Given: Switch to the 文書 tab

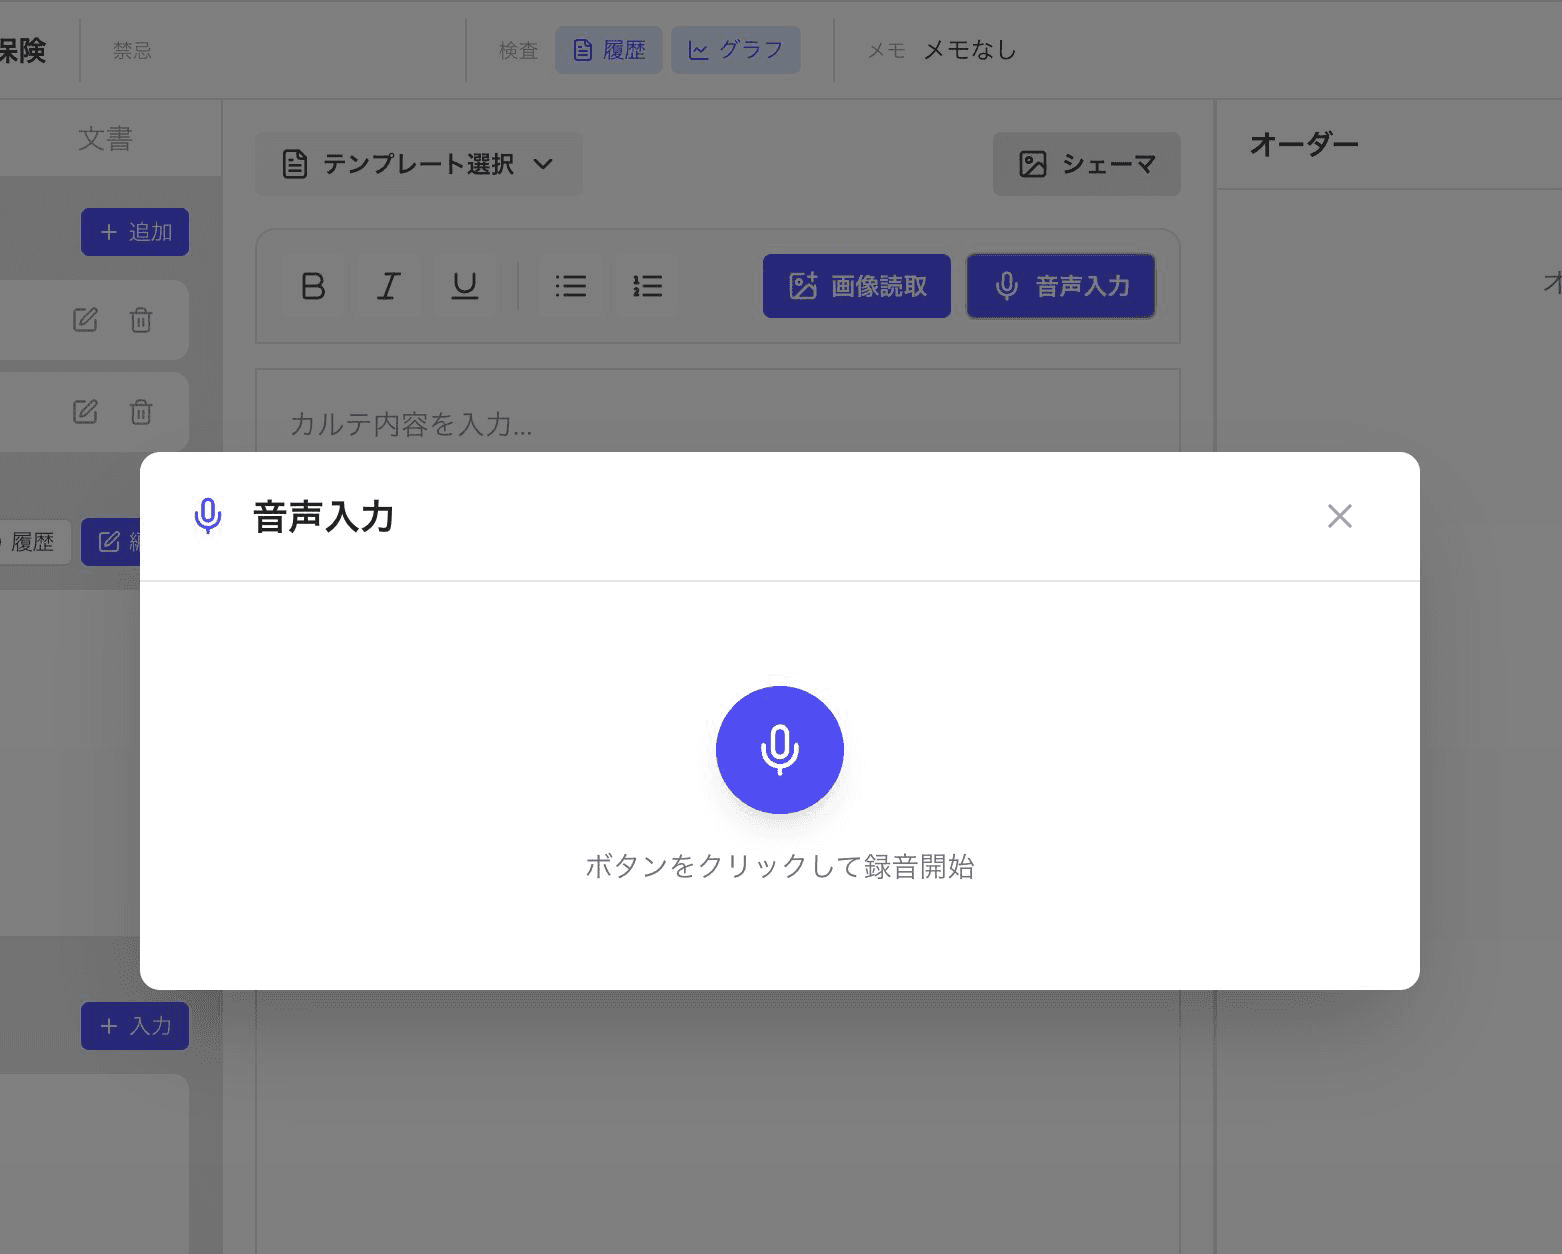Looking at the screenshot, I should click(105, 139).
